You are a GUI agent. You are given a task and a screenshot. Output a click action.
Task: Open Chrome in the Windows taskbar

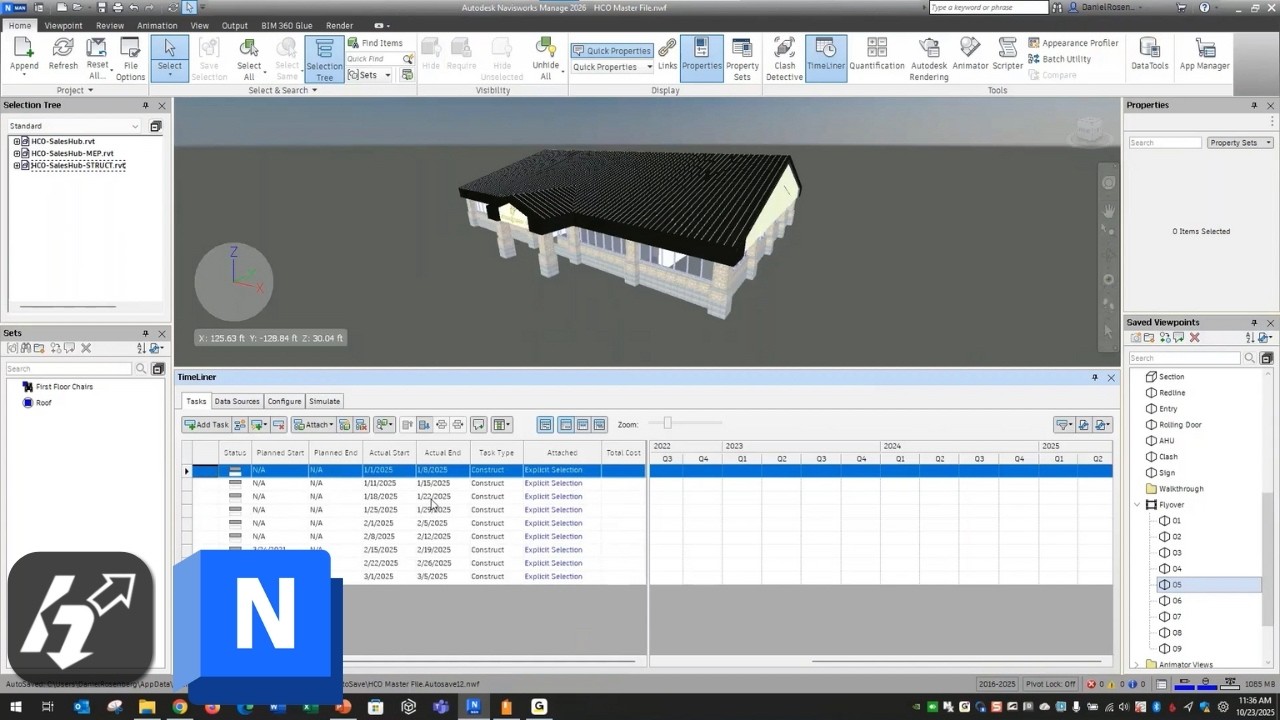pos(179,707)
